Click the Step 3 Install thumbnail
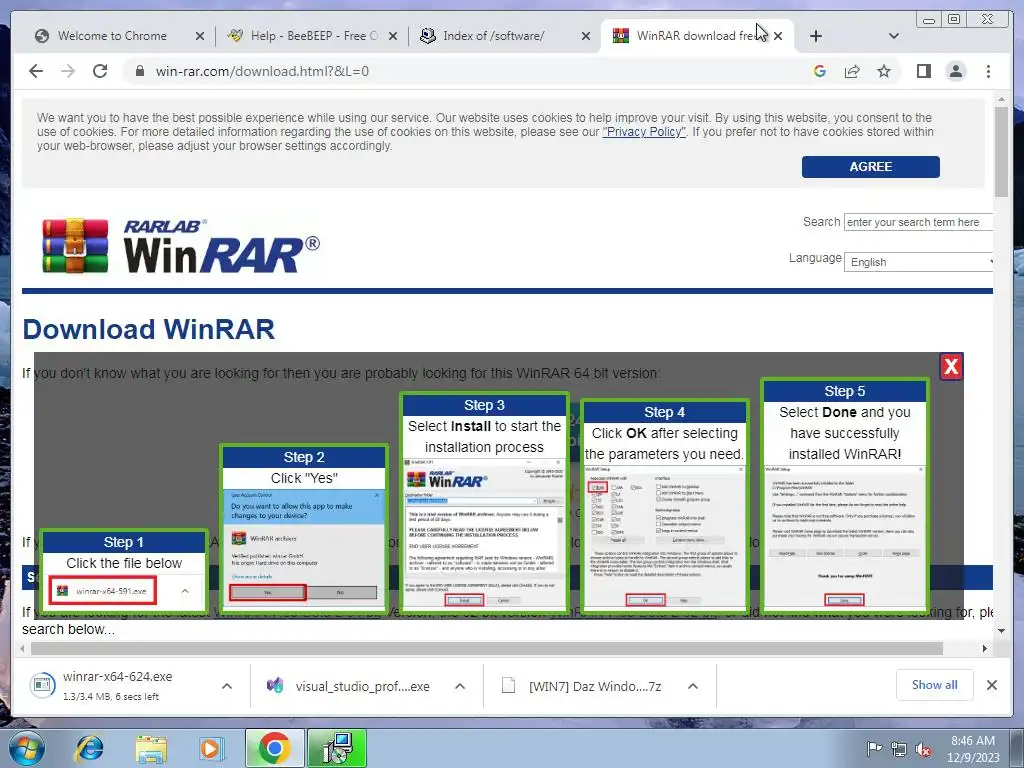The width and height of the screenshot is (1024, 768). point(484,502)
